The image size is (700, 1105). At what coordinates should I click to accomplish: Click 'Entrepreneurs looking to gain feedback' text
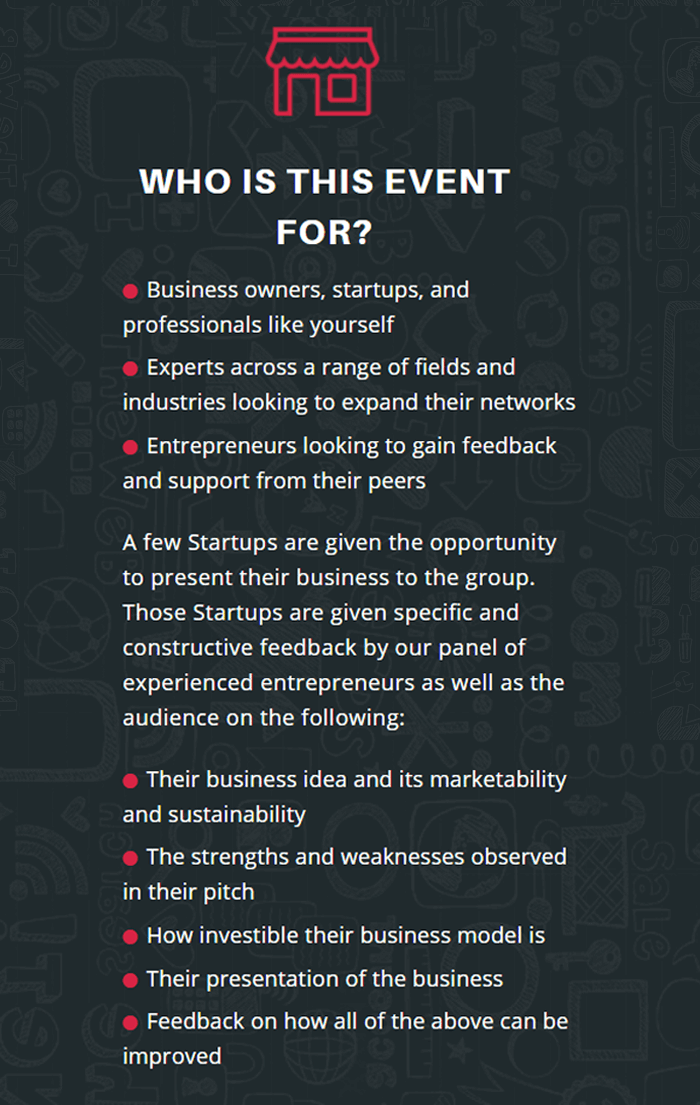click(x=352, y=446)
